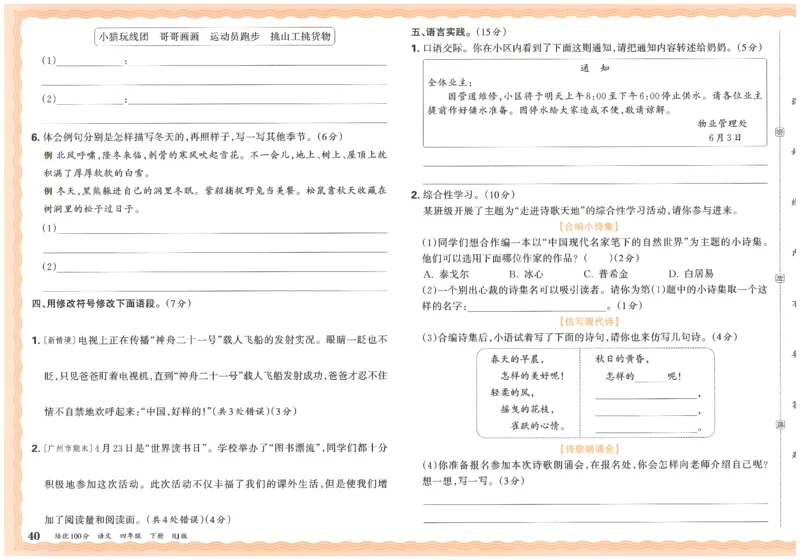Click the notice date "6月3日"
Image resolution: width=800 pixels, height=560 pixels.
(724, 138)
